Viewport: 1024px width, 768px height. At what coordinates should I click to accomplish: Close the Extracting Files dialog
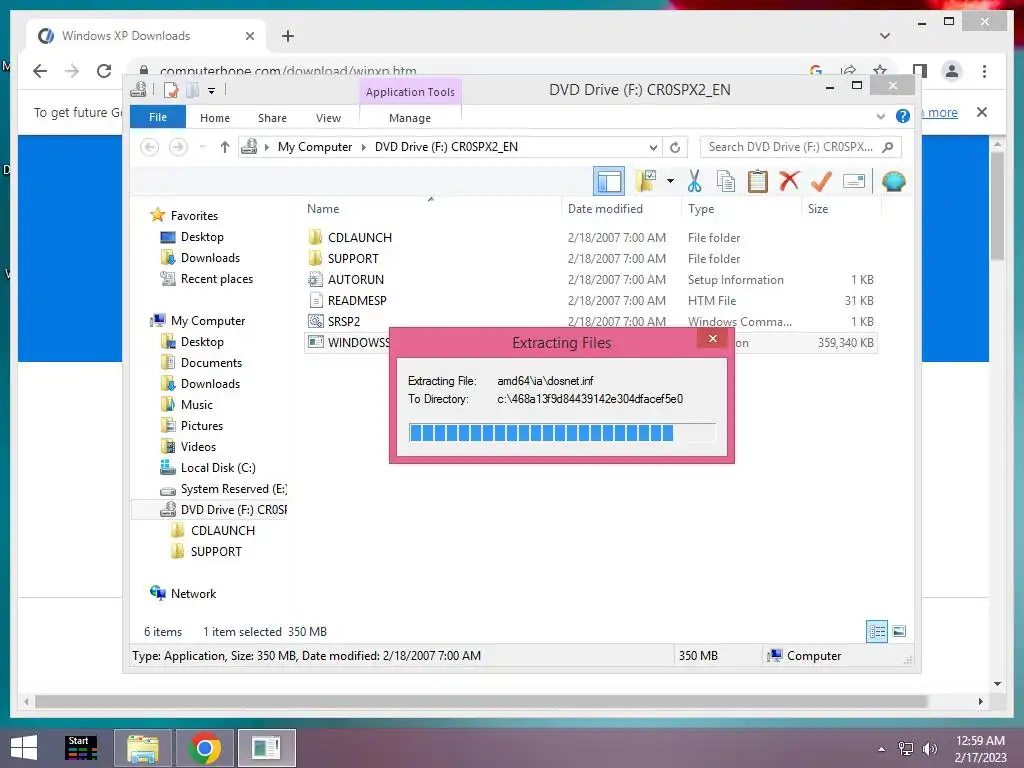point(713,338)
